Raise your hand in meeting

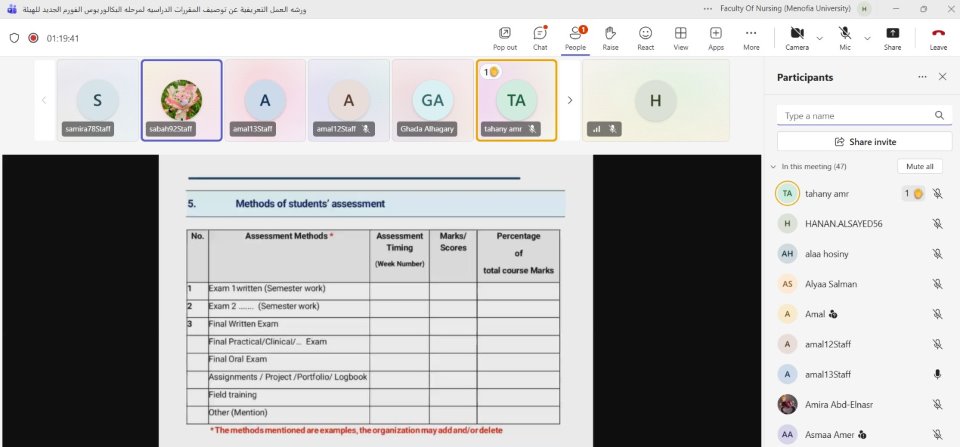(610, 38)
